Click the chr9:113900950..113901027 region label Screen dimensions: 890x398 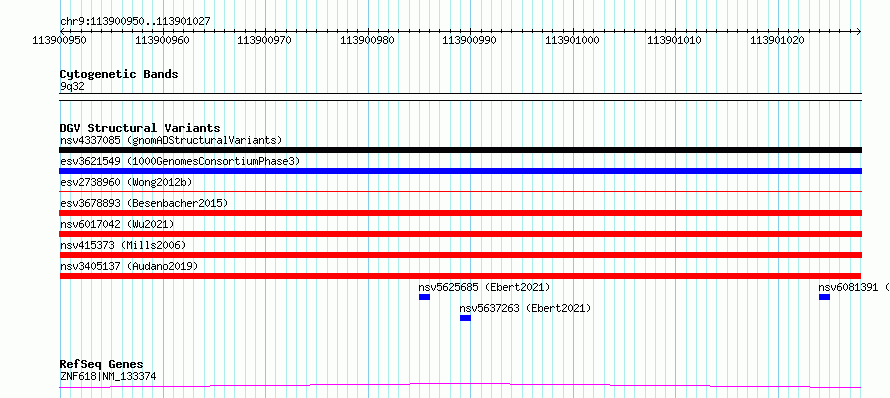click(x=135, y=22)
